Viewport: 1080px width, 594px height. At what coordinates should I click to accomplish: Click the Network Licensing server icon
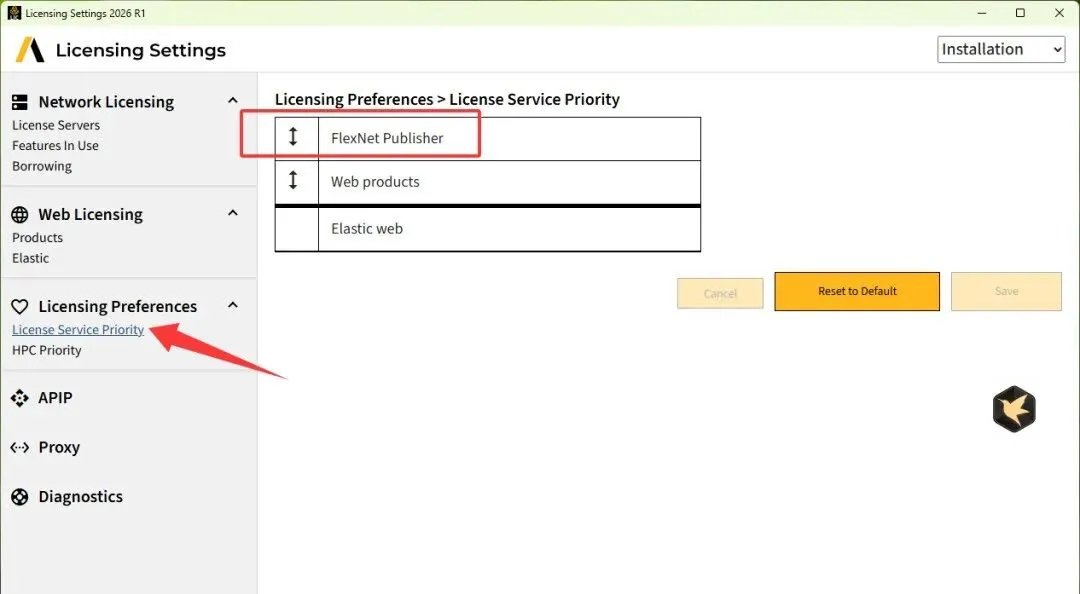[x=20, y=103]
